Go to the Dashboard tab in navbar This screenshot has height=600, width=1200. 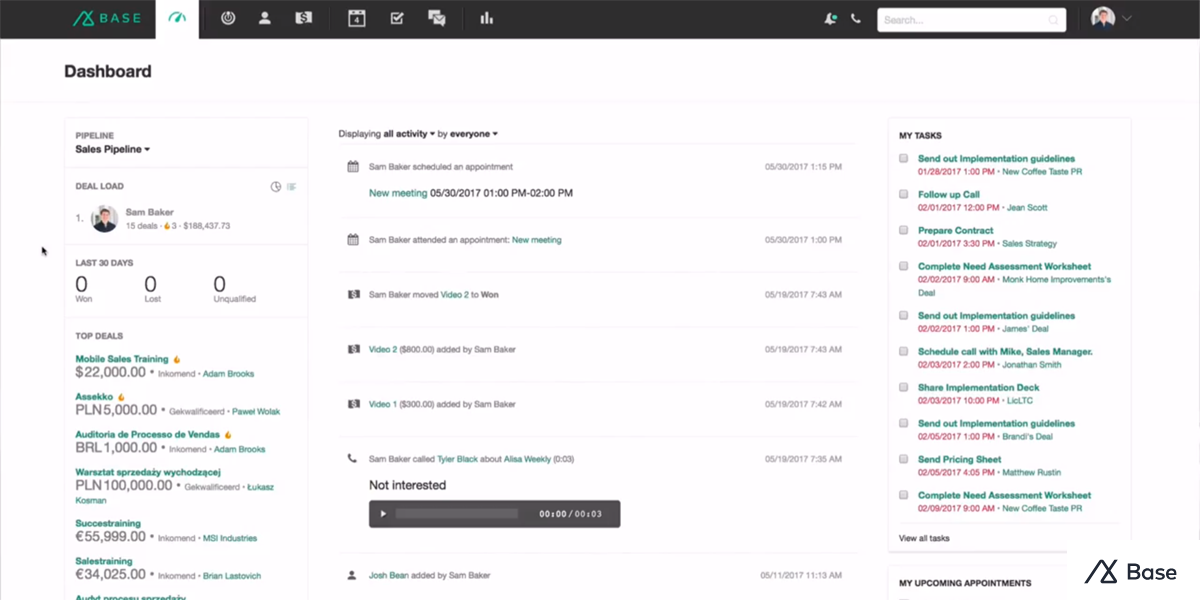click(x=177, y=18)
